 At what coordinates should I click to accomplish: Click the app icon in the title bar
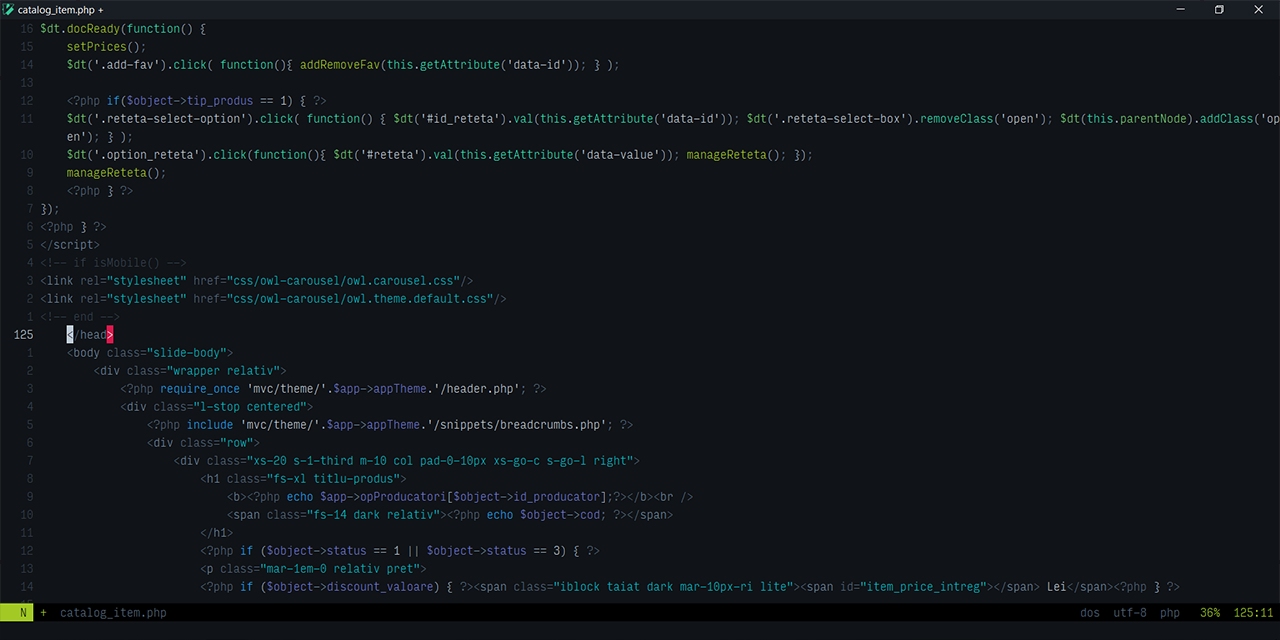pyautogui.click(x=9, y=9)
